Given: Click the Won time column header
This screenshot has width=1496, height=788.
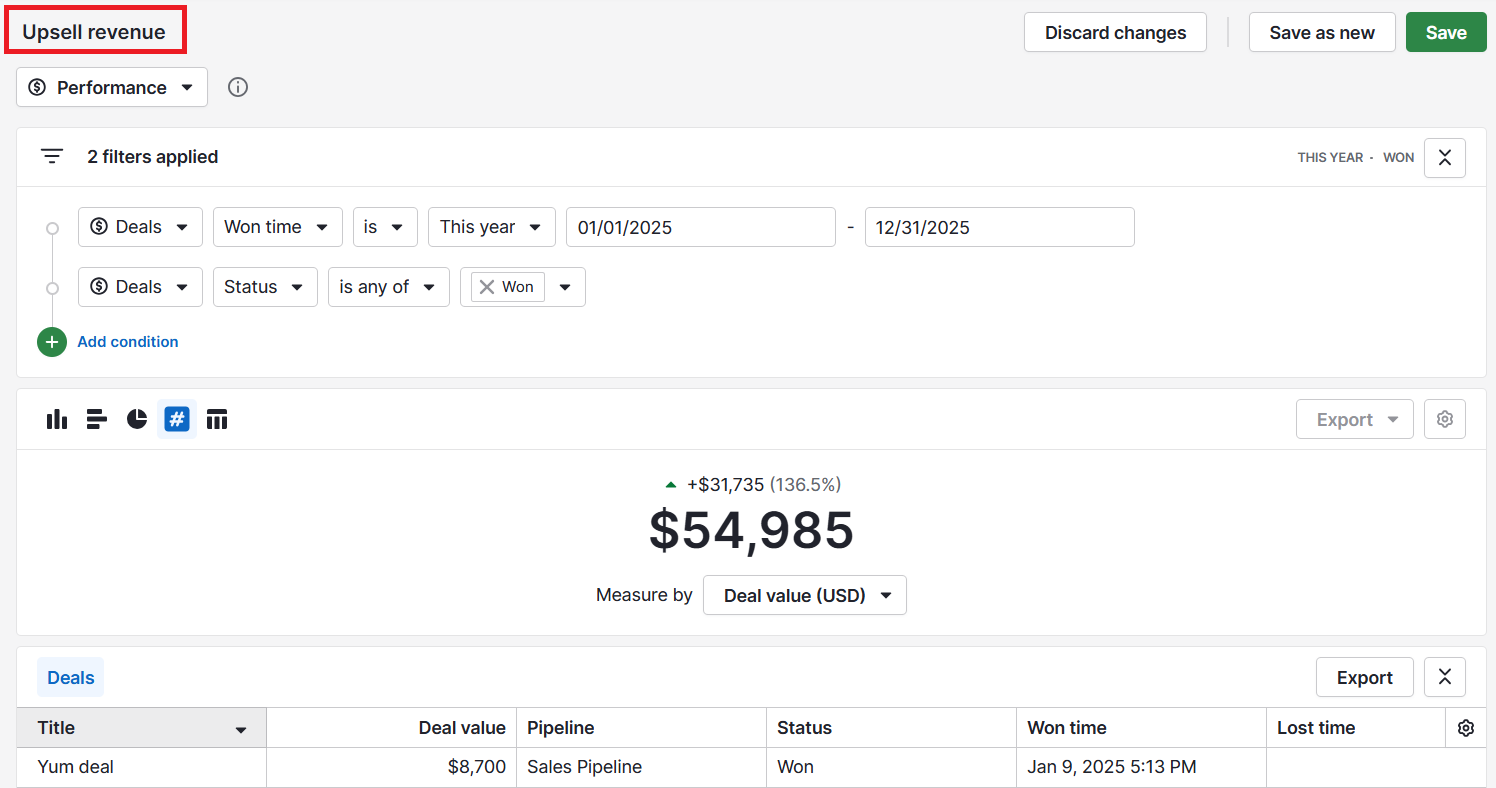Looking at the screenshot, I should pos(1142,728).
